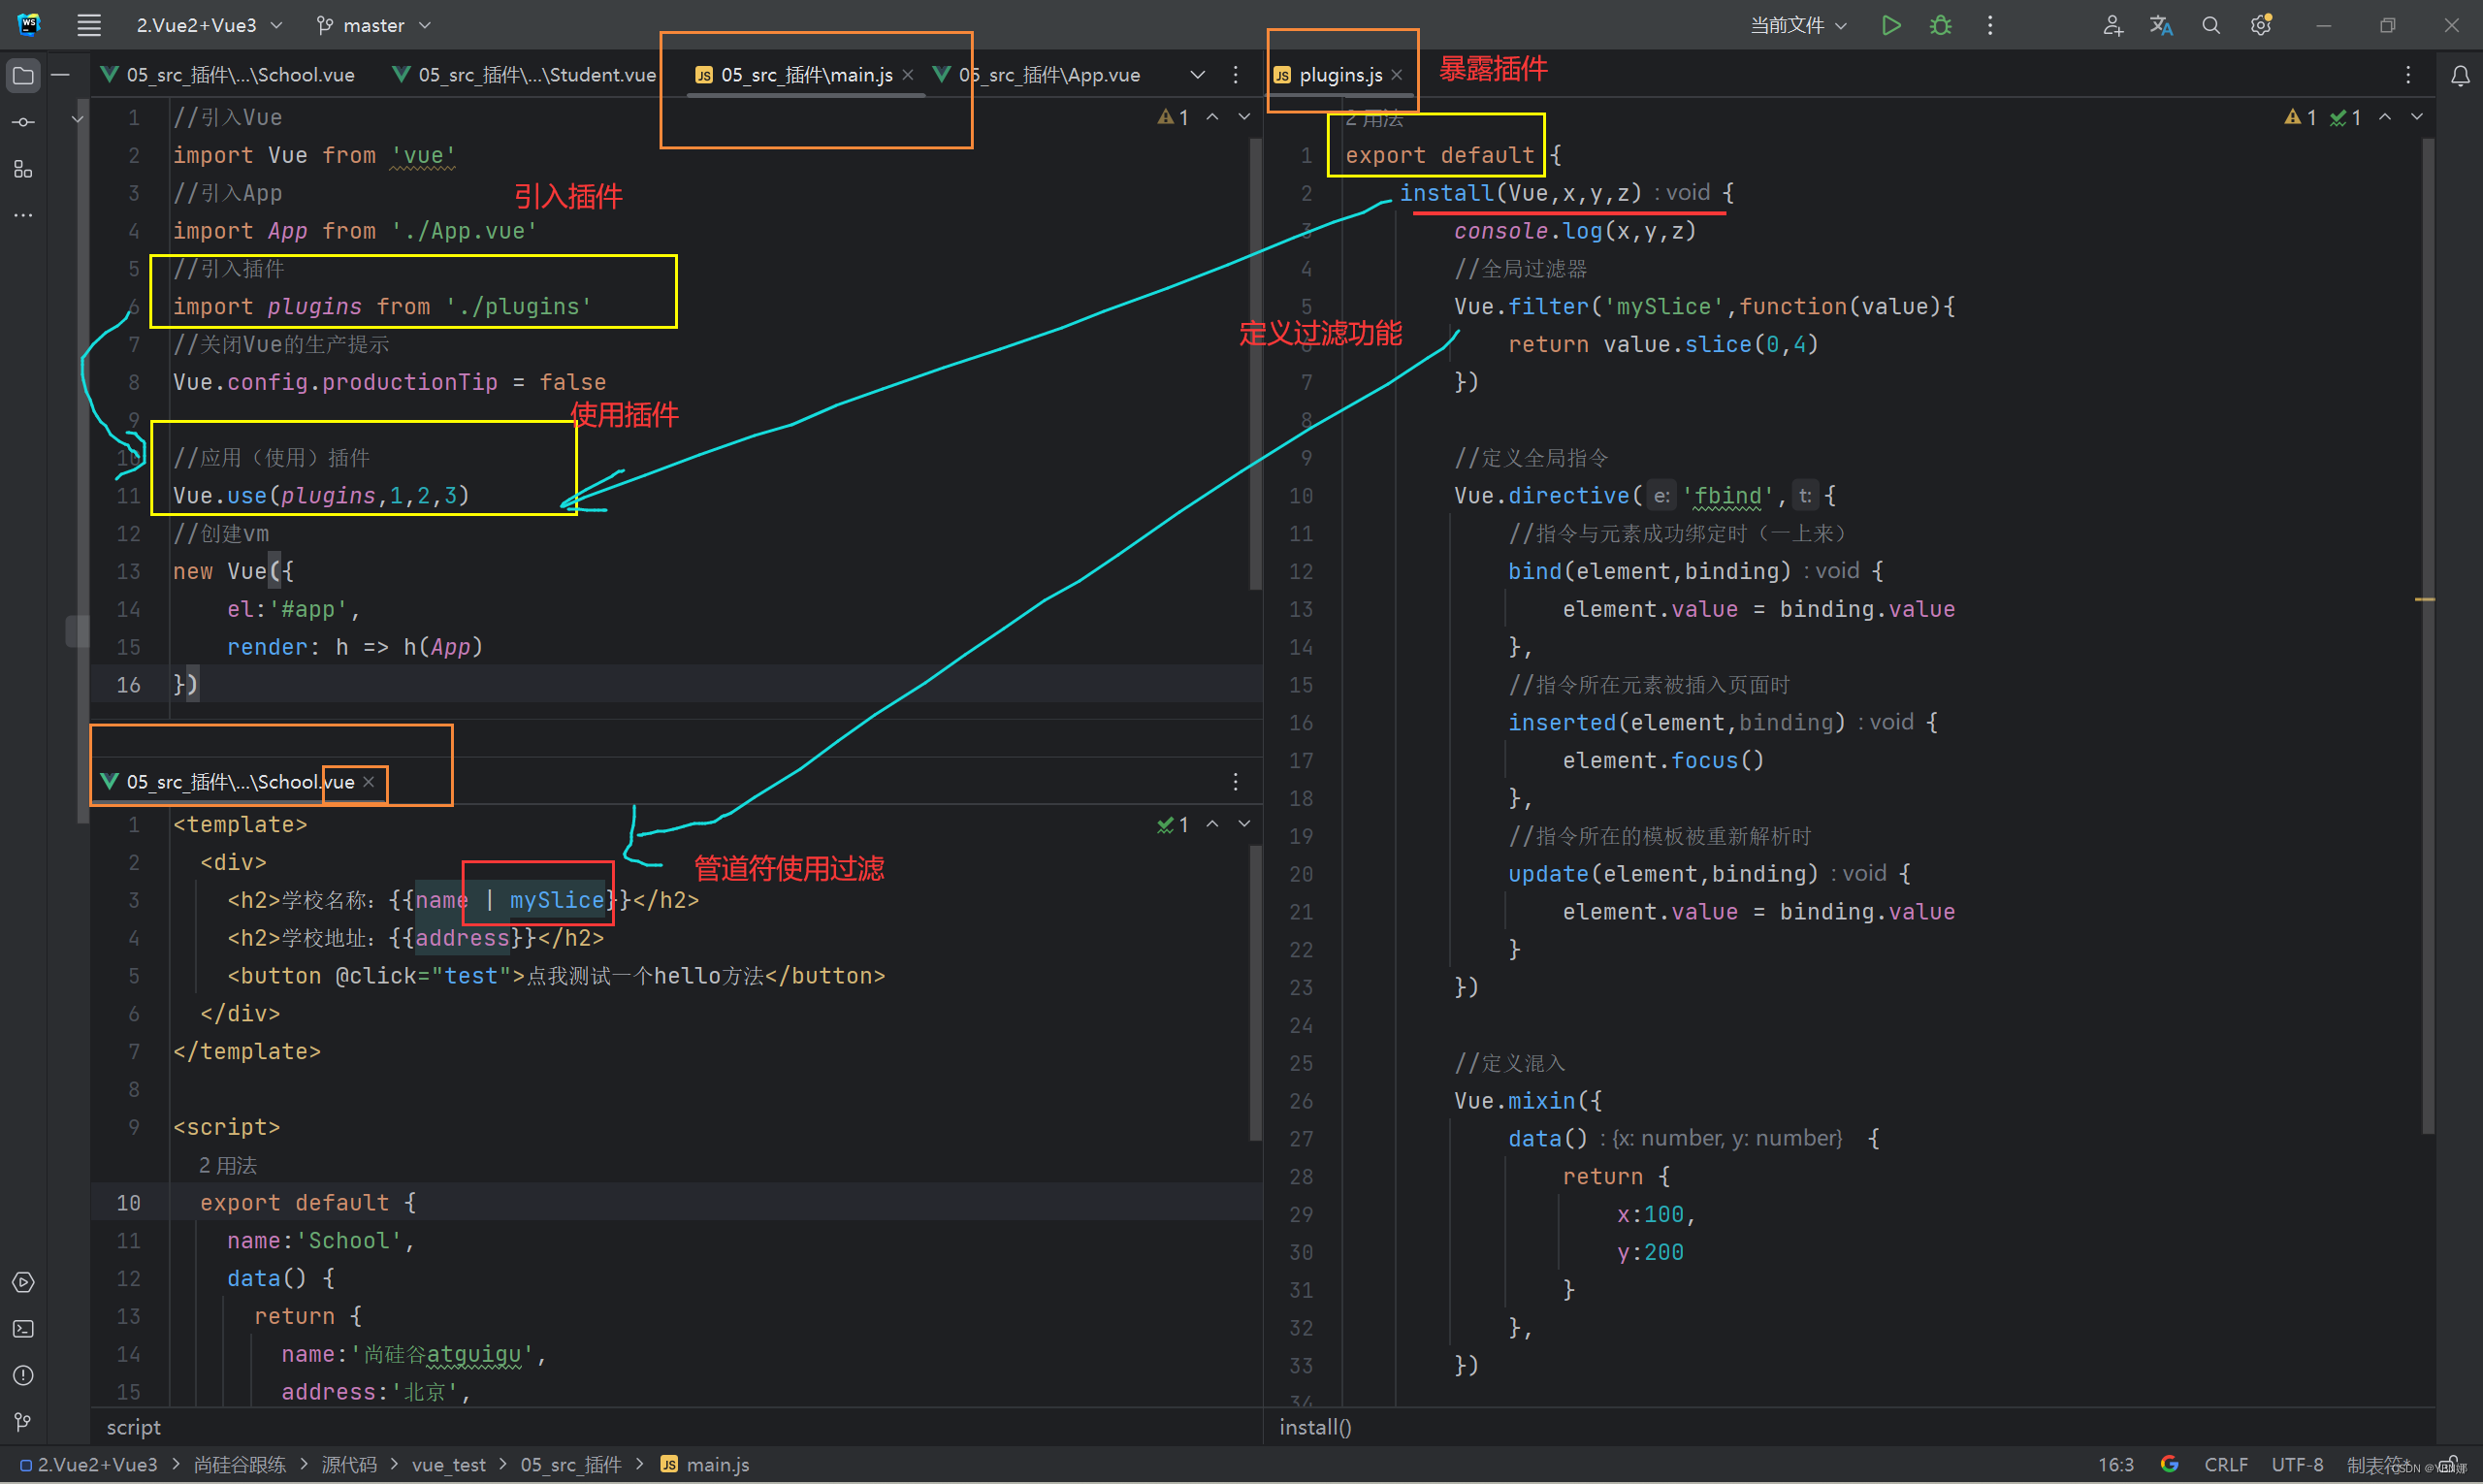Open the 当前文件 run configuration dropdown
Screen dimensions: 2483x1484
point(1798,25)
